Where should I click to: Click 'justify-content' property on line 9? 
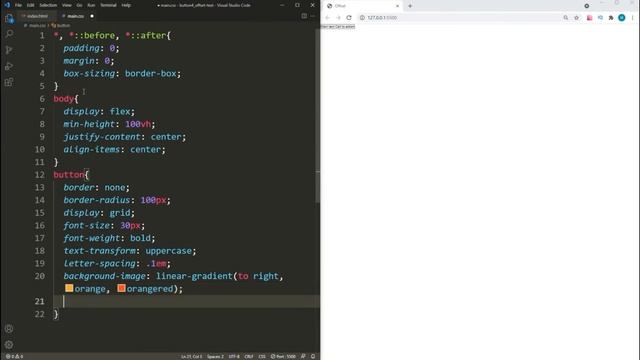(102, 137)
